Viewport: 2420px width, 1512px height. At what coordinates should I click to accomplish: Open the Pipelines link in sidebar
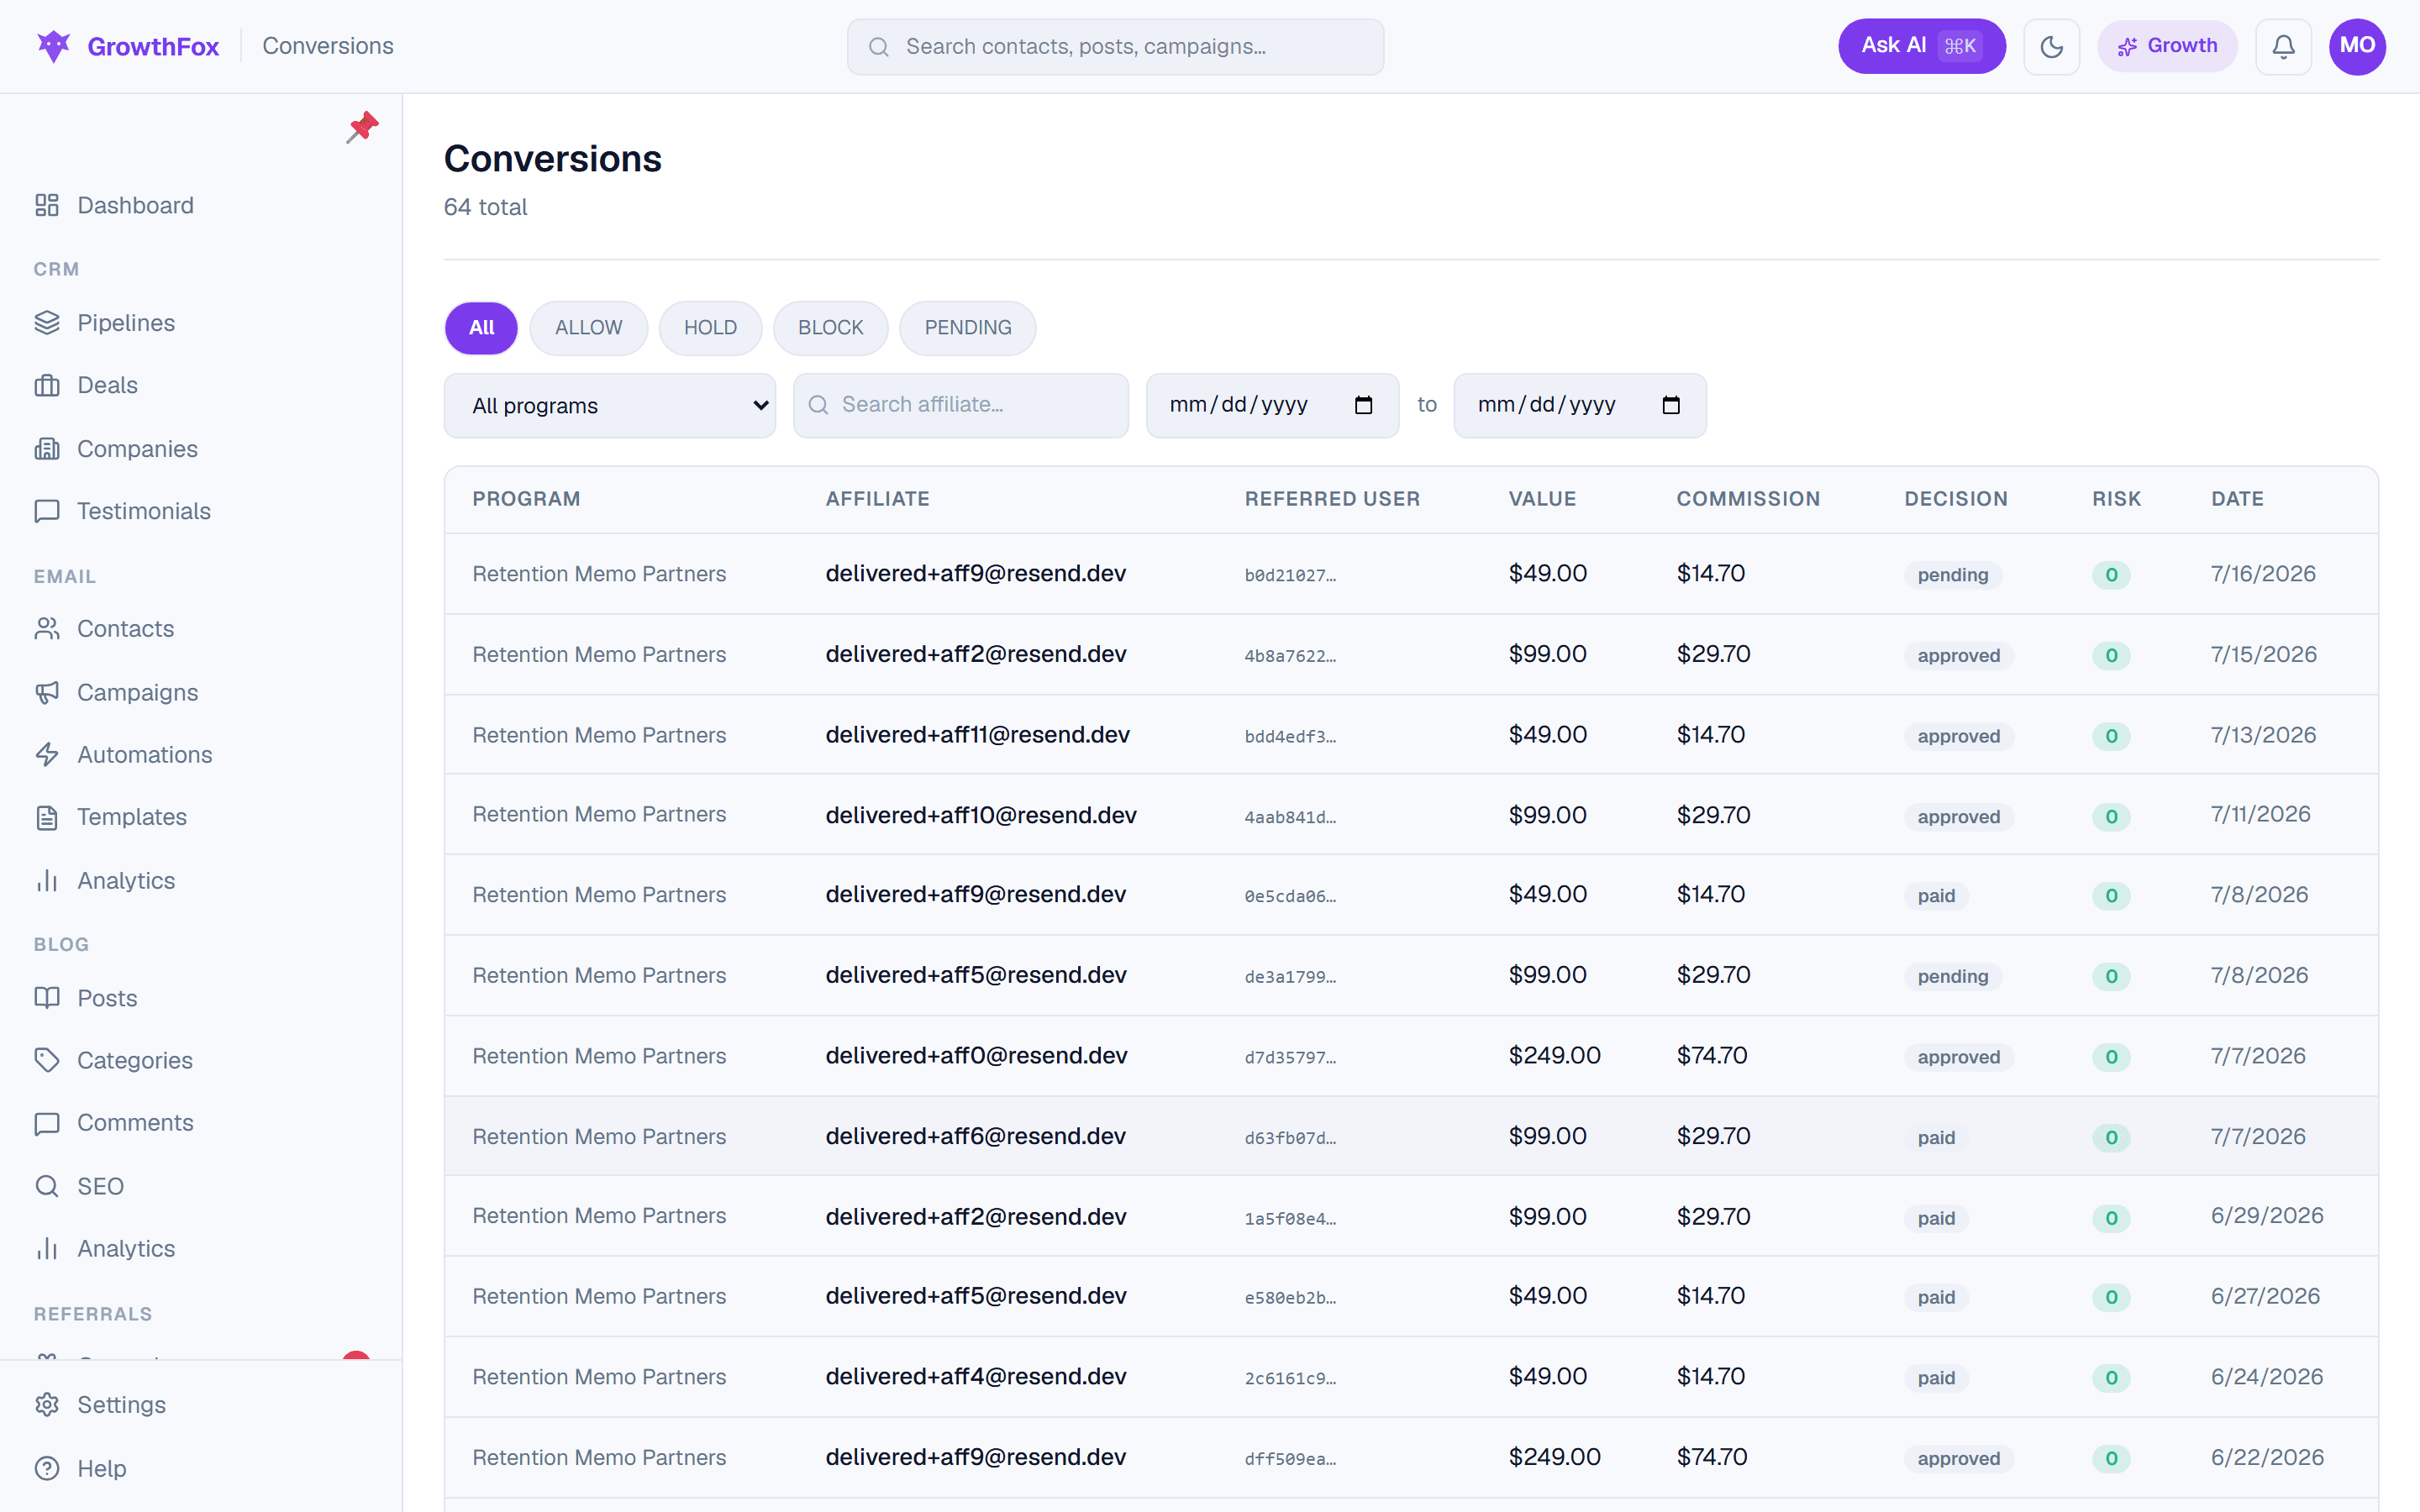point(126,323)
